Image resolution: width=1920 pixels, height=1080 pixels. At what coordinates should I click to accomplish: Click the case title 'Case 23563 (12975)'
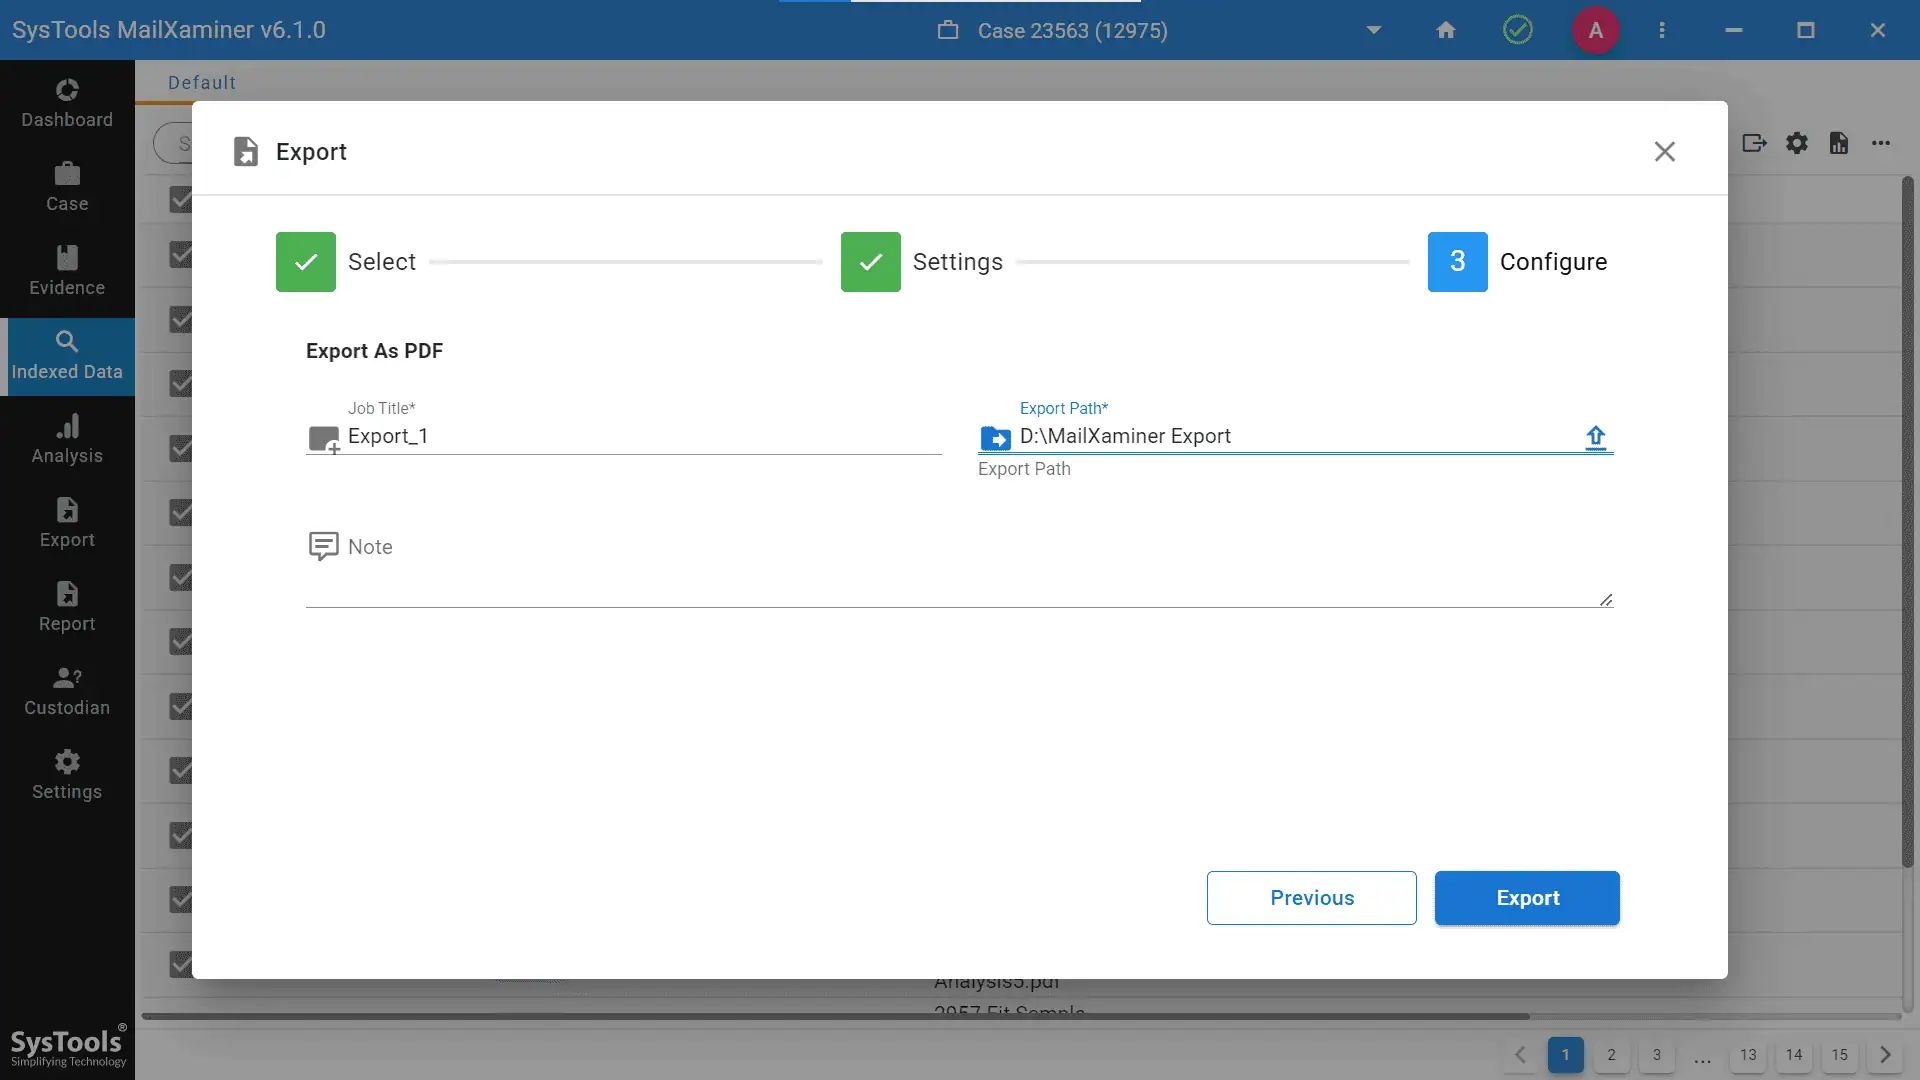pos(1073,30)
